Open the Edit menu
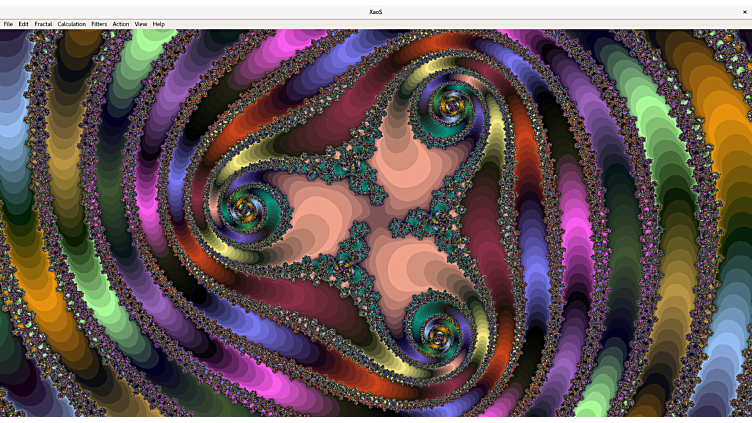752x423 pixels. click(23, 24)
